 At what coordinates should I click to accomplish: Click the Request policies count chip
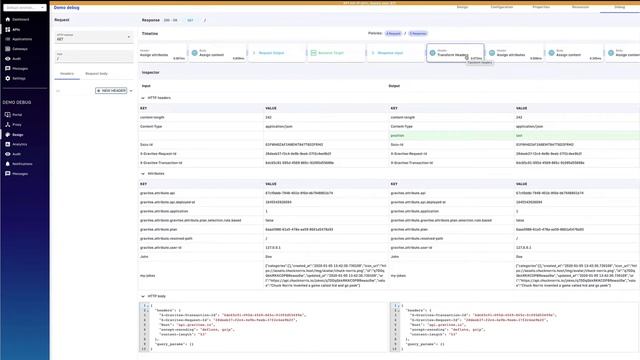[393, 33]
